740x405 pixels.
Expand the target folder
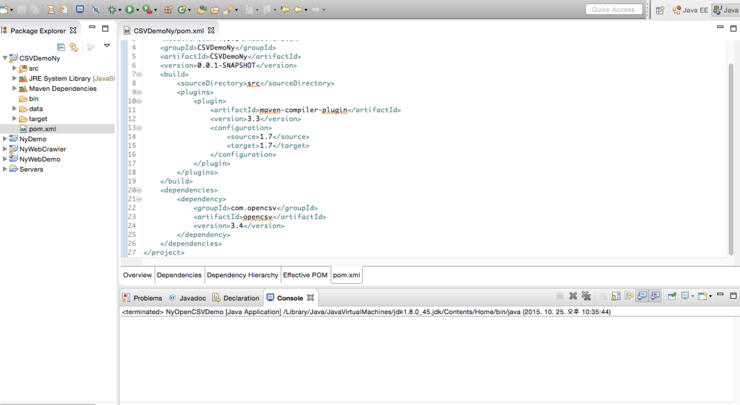point(14,118)
